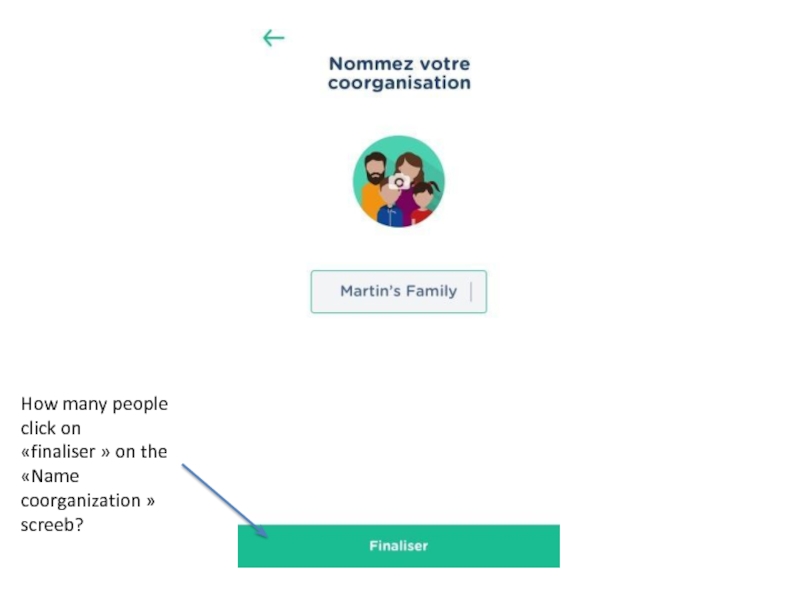This screenshot has height=600, width=800.
Task: Click the girl with pigtails in avatar
Action: point(425,200)
